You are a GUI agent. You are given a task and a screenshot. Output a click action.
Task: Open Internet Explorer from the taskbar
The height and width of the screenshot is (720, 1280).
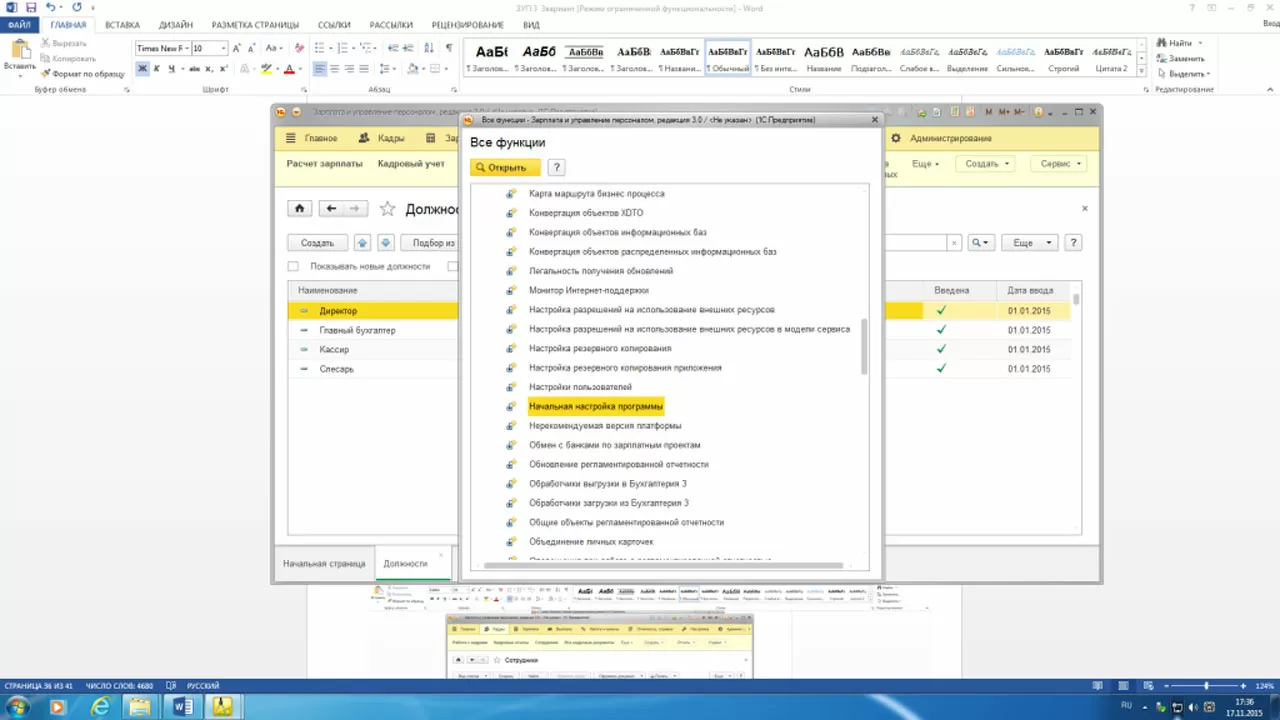pyautogui.click(x=100, y=707)
